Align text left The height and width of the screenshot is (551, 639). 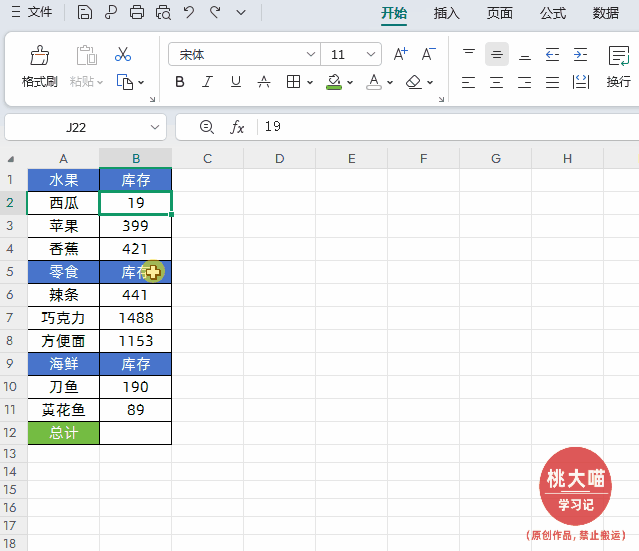point(469,82)
